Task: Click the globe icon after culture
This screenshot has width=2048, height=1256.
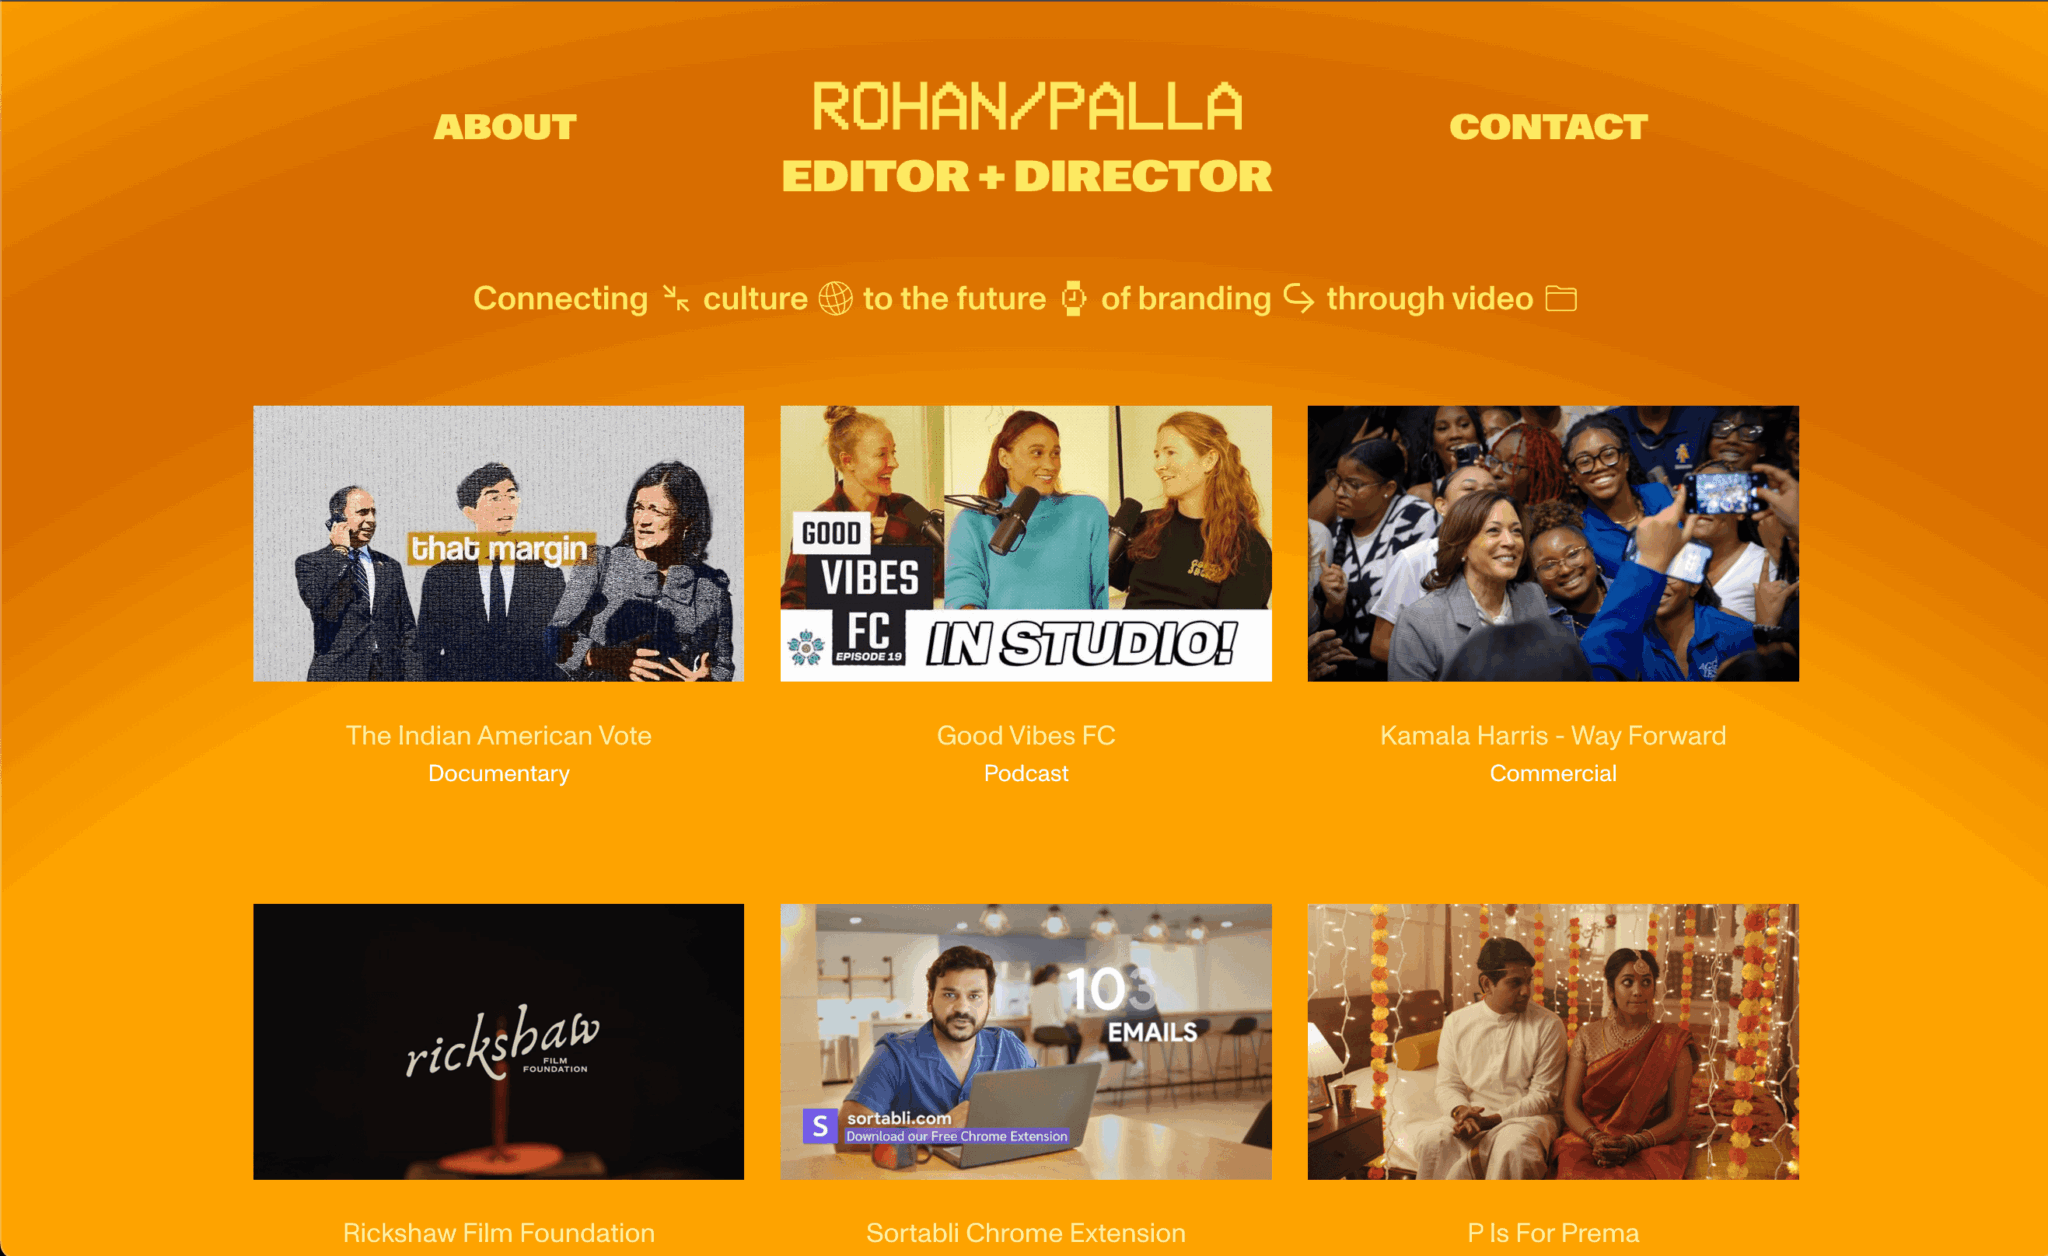Action: 835,298
